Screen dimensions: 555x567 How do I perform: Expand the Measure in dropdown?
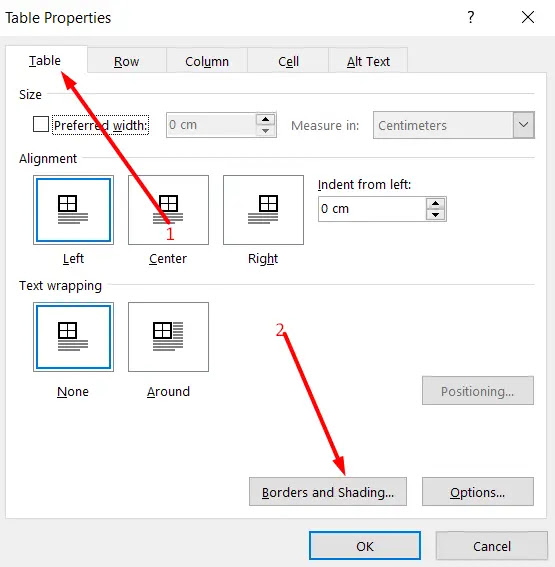click(523, 125)
